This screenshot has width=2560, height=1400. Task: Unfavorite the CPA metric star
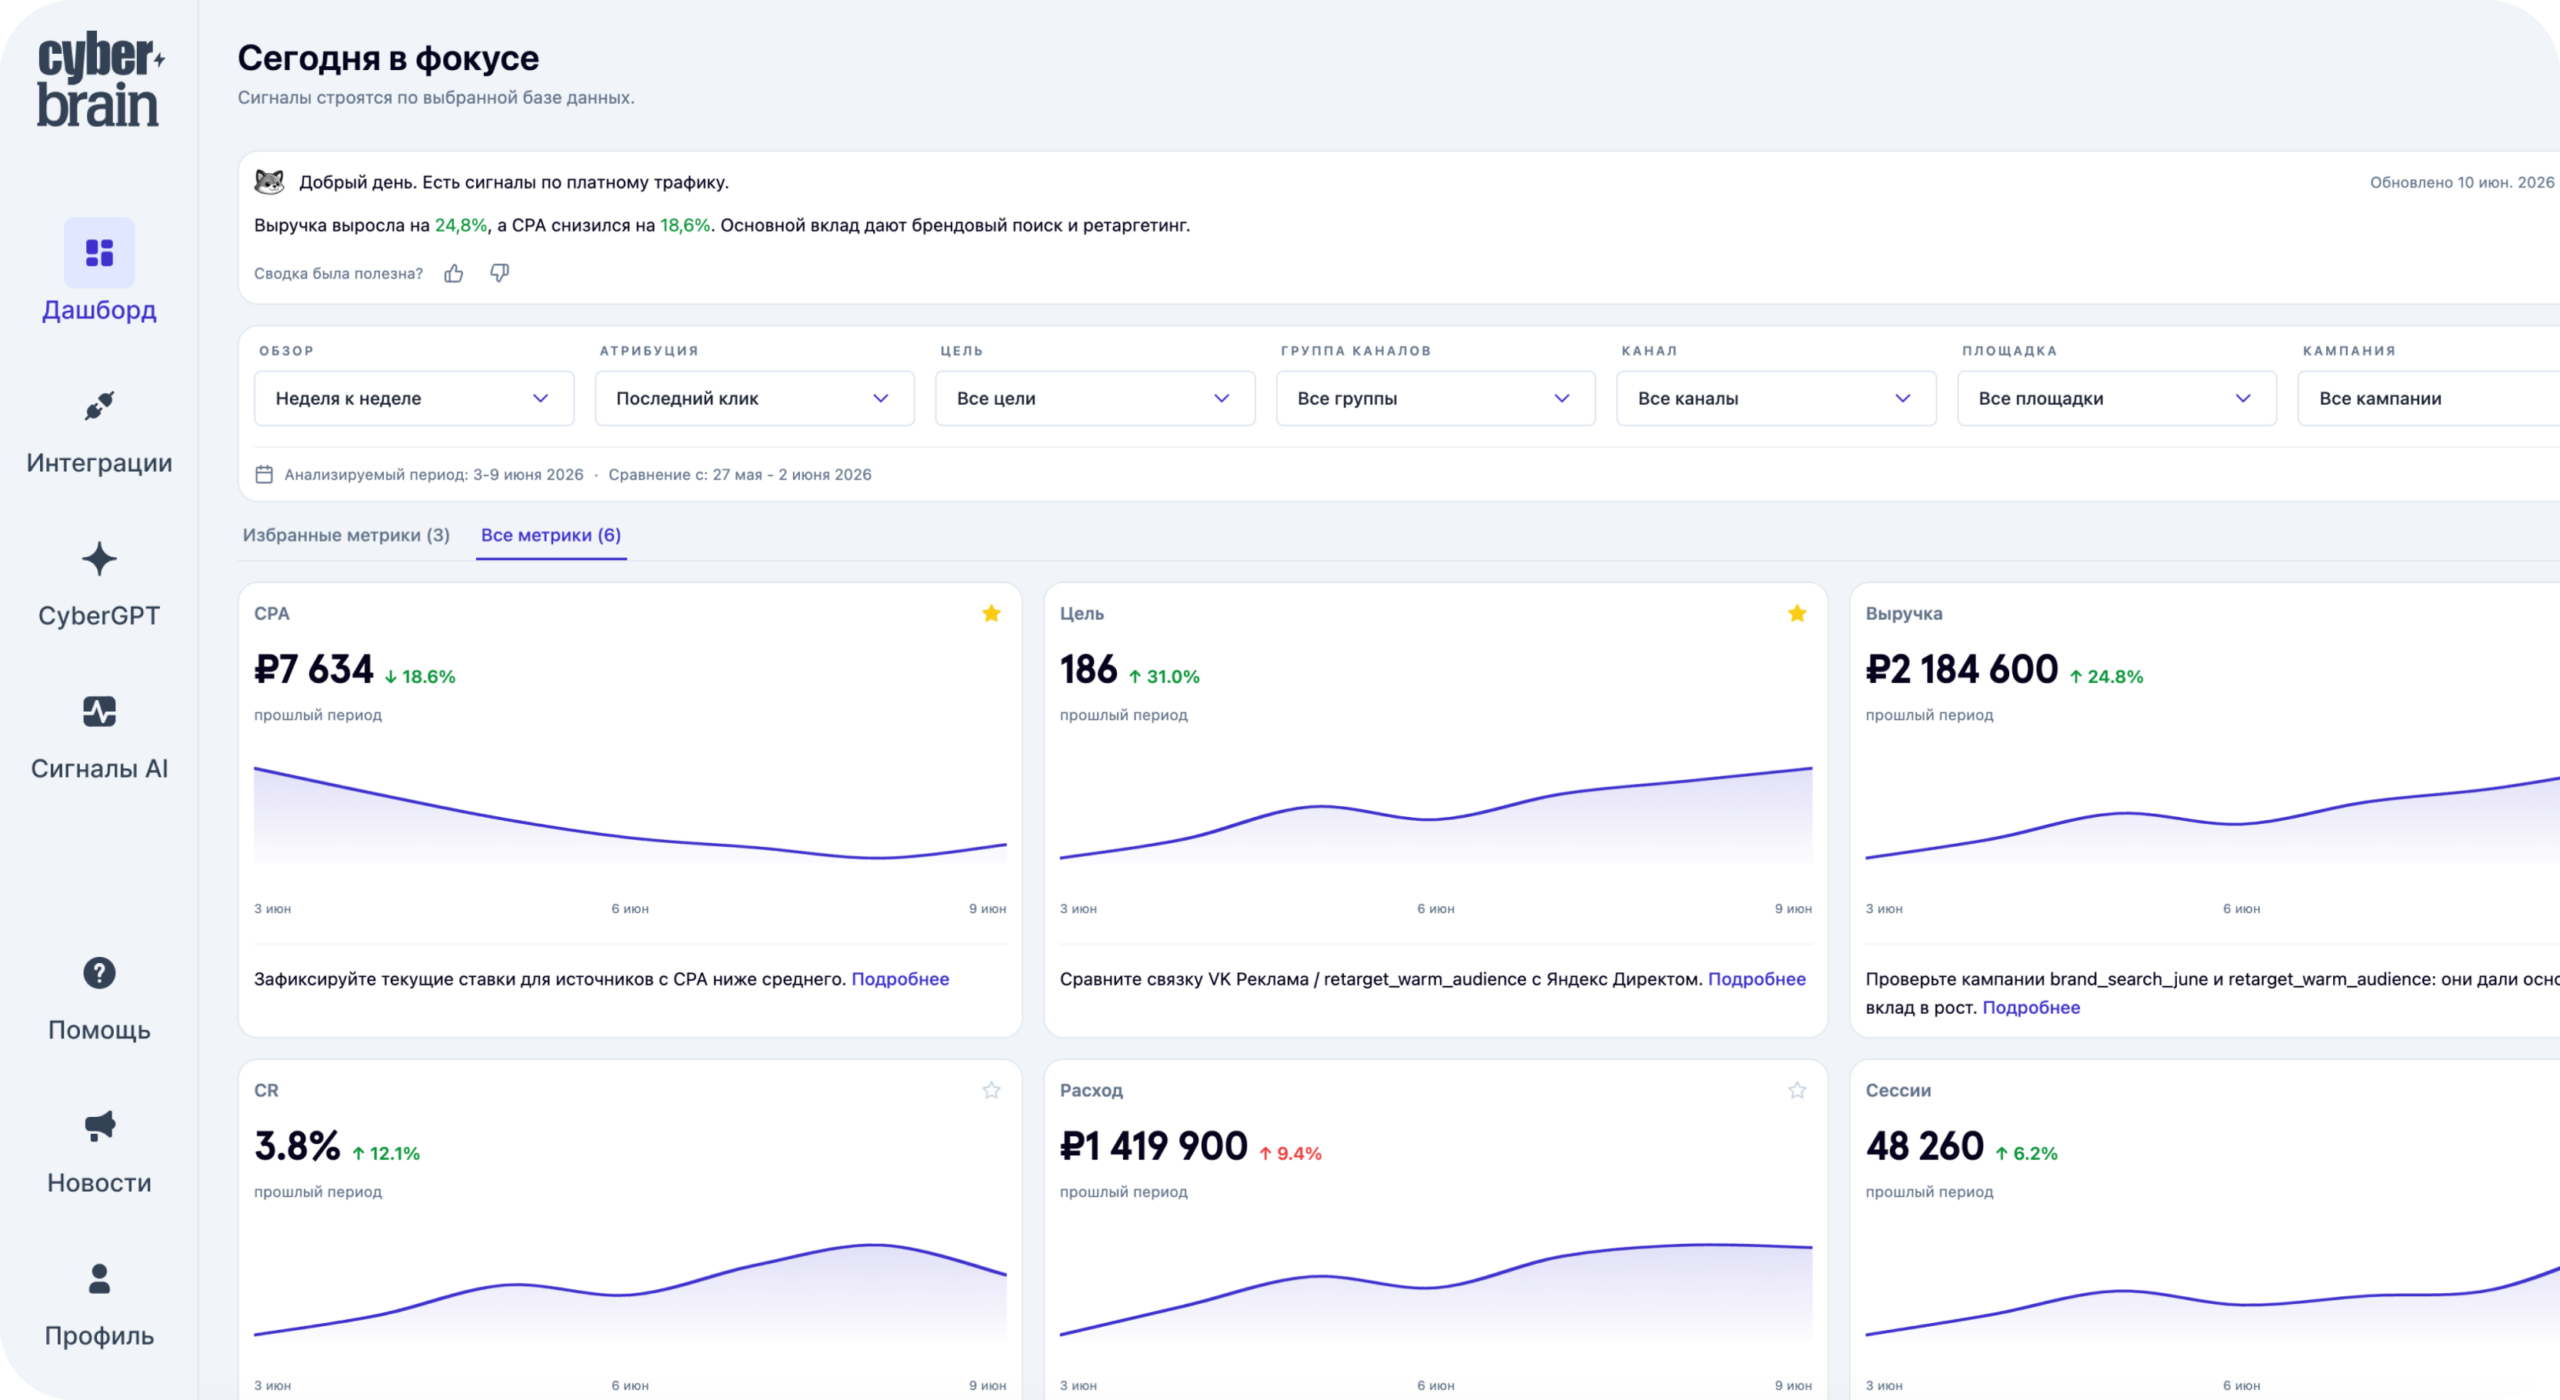click(991, 613)
